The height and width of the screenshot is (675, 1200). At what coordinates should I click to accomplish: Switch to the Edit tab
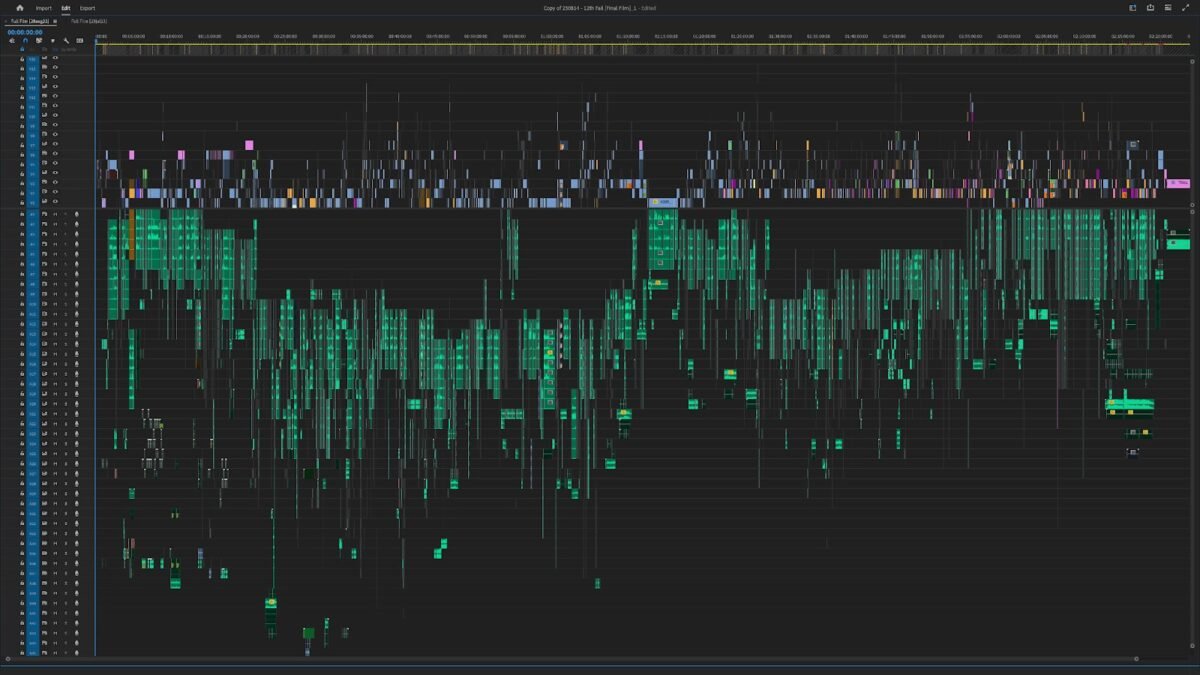[66, 8]
